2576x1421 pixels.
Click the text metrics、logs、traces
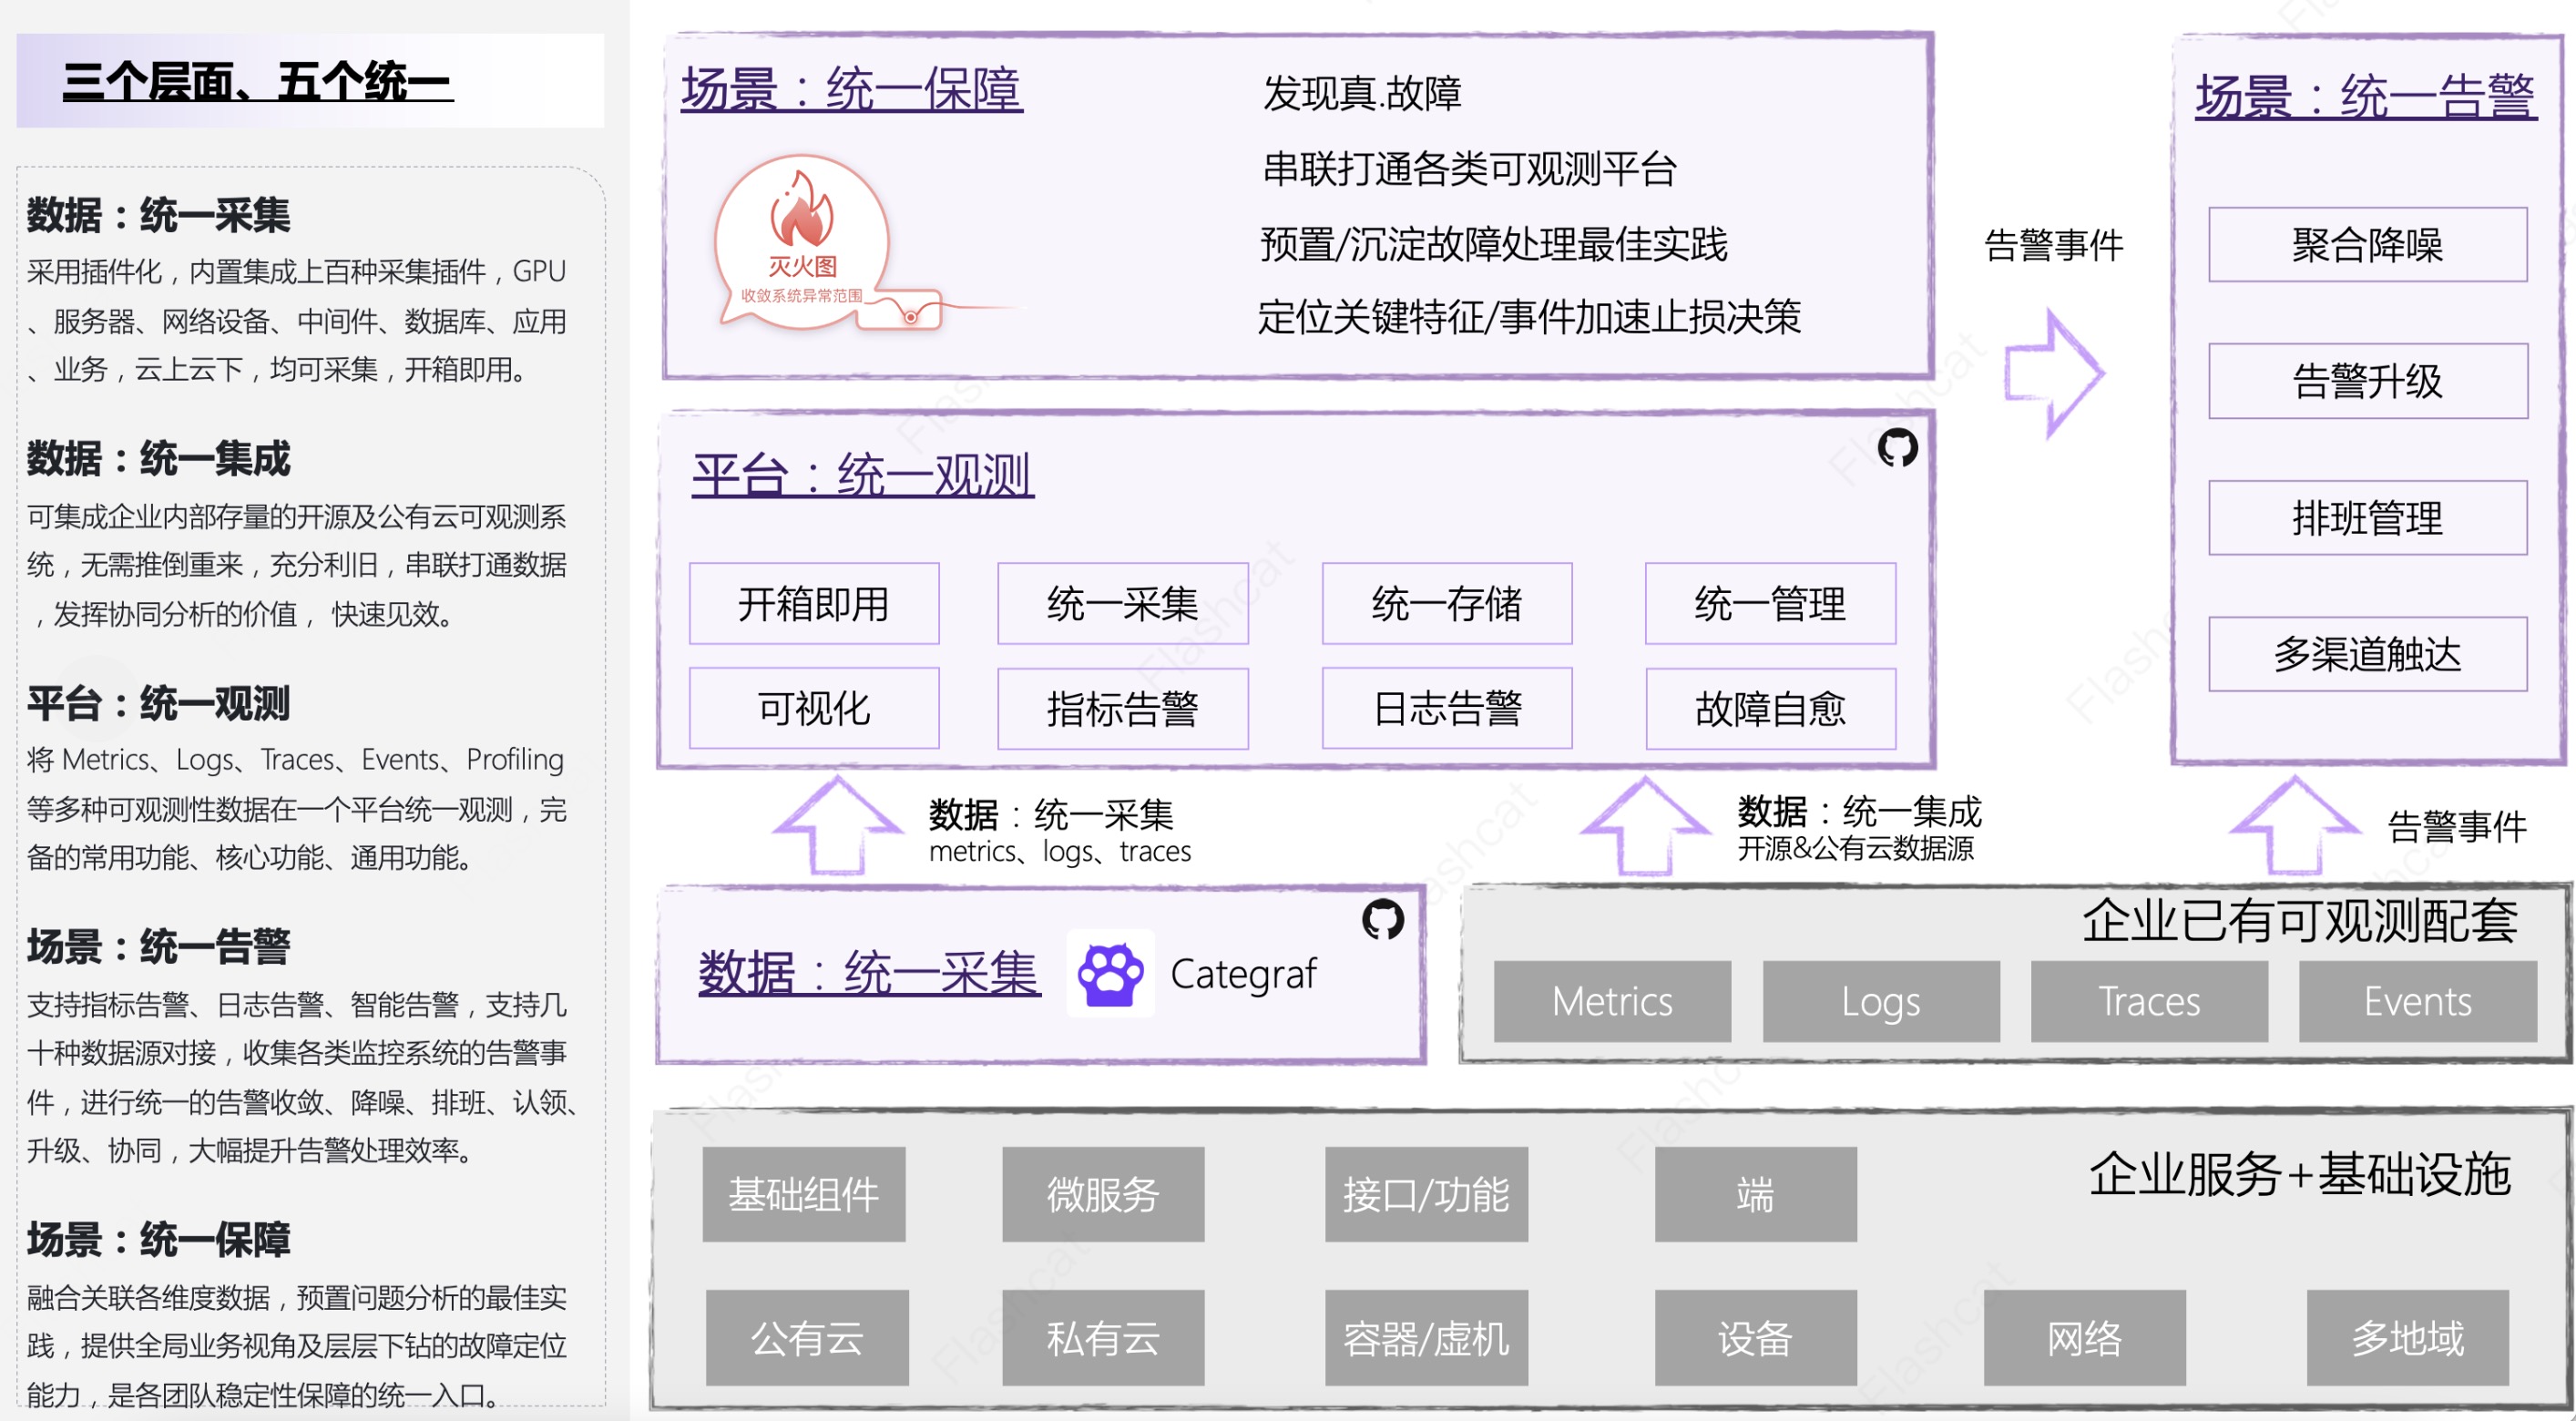[1060, 851]
